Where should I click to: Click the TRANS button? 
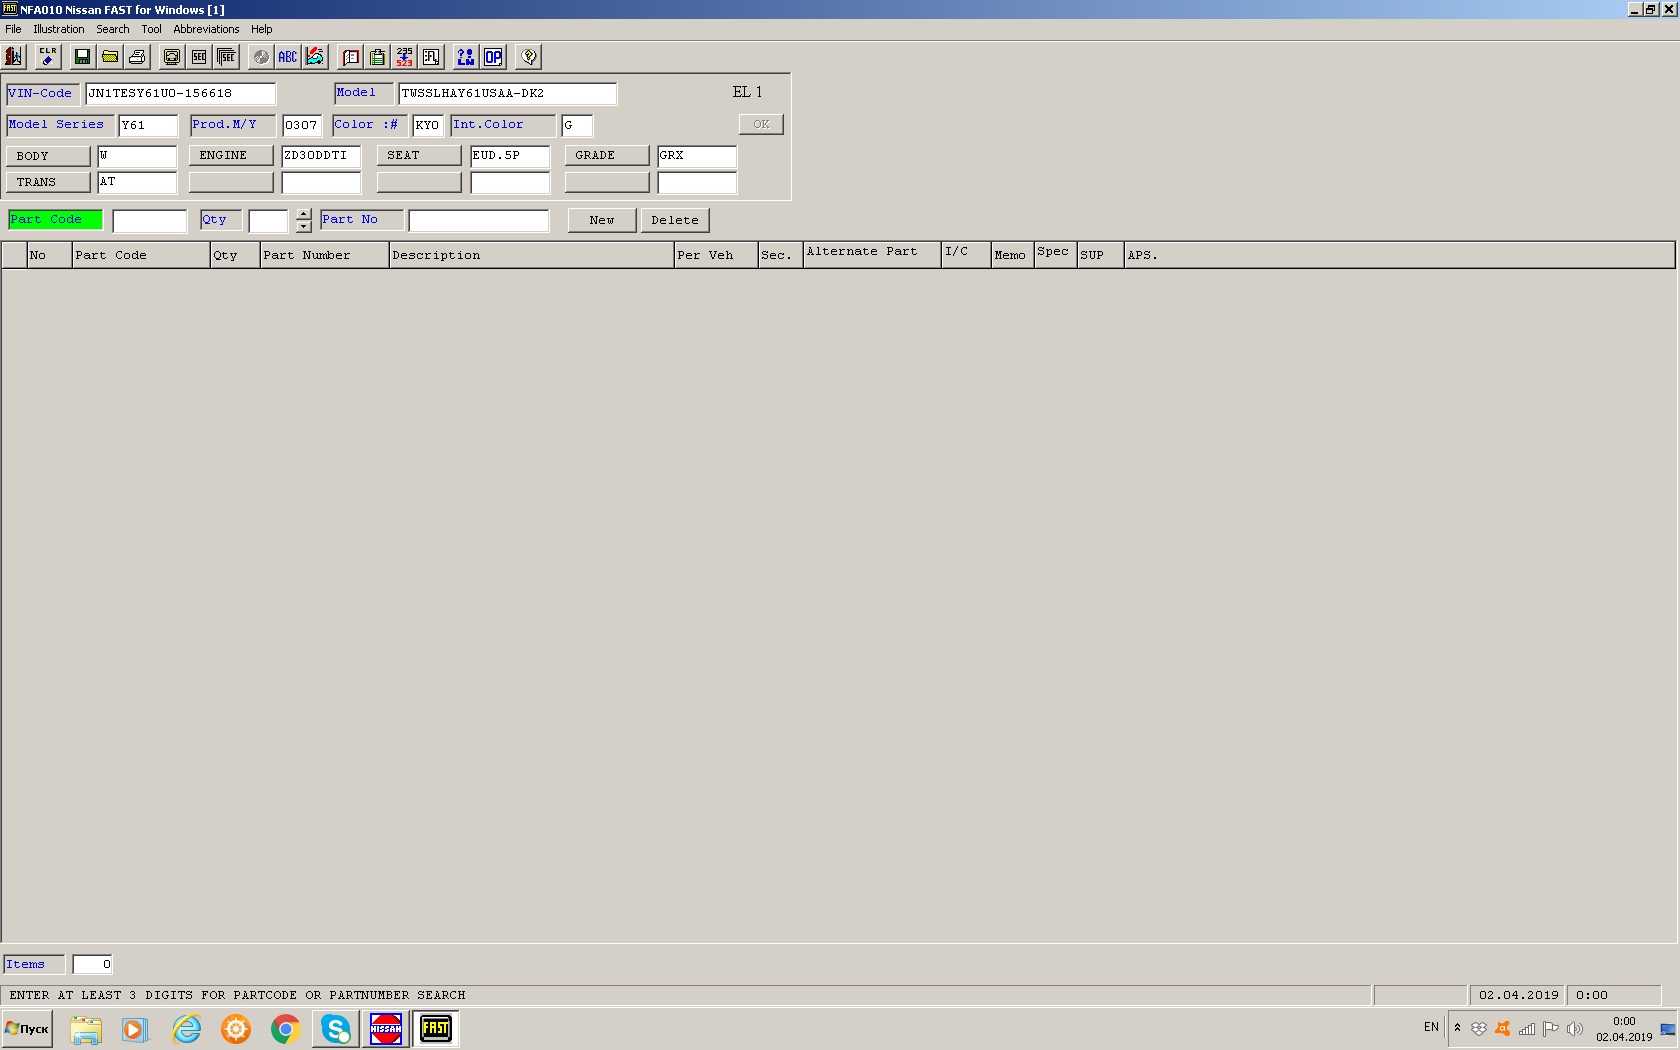pyautogui.click(x=48, y=182)
